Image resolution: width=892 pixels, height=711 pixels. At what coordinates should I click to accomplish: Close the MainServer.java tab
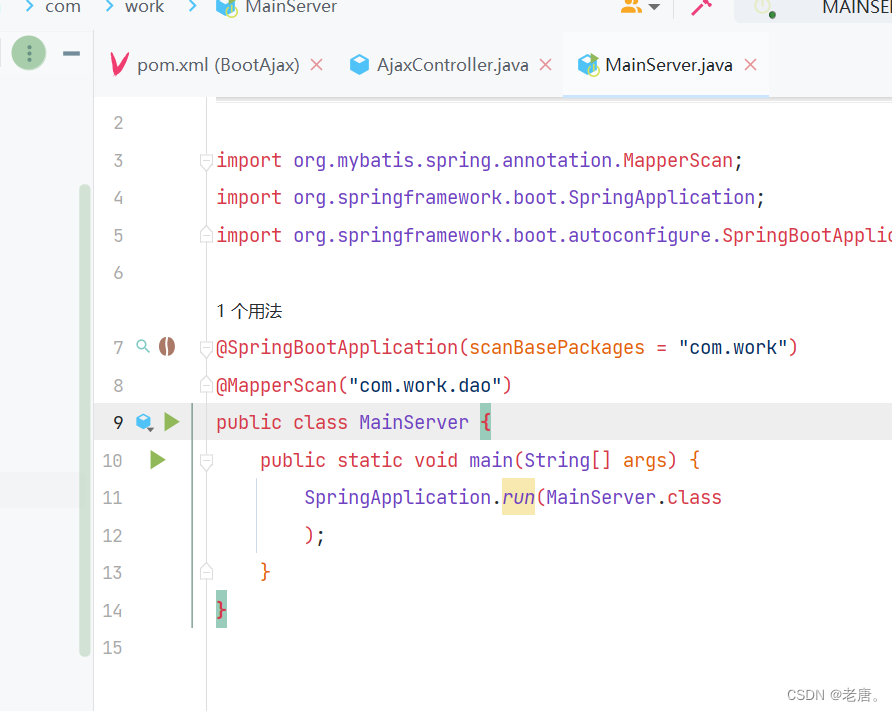click(x=751, y=65)
